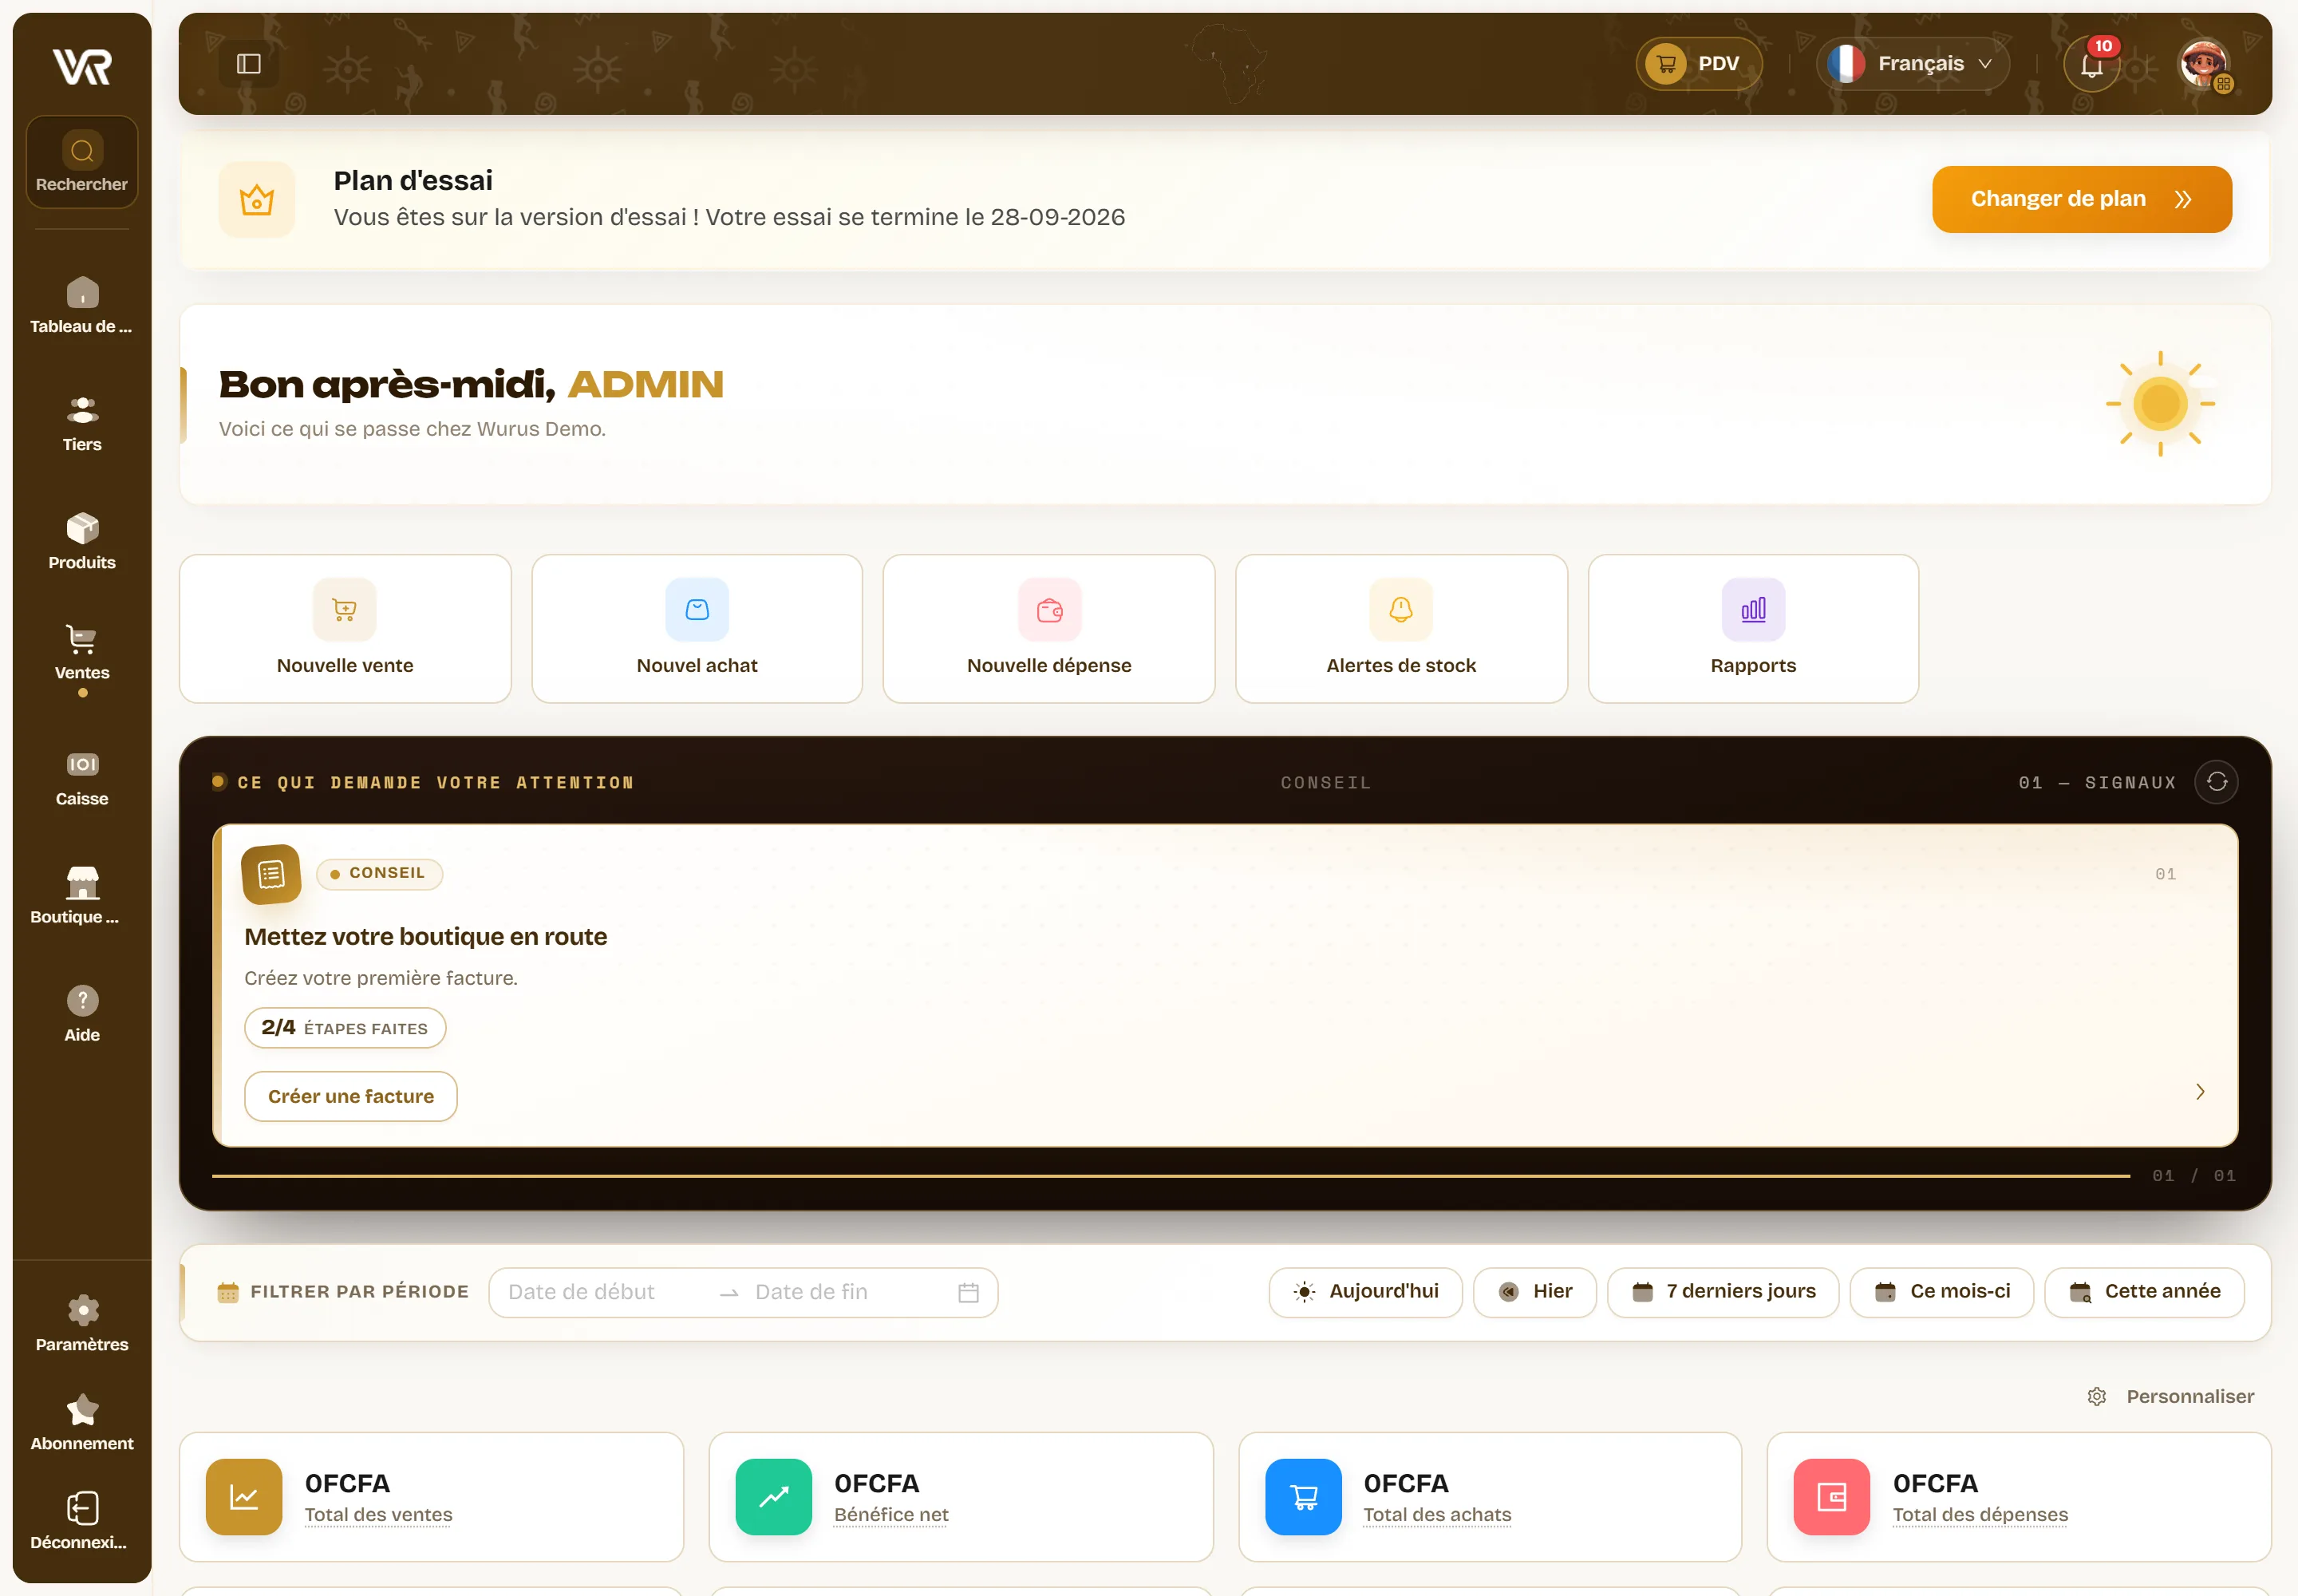
Task: Click the 2/4 étapes faites progress badge
Action: [x=345, y=1028]
